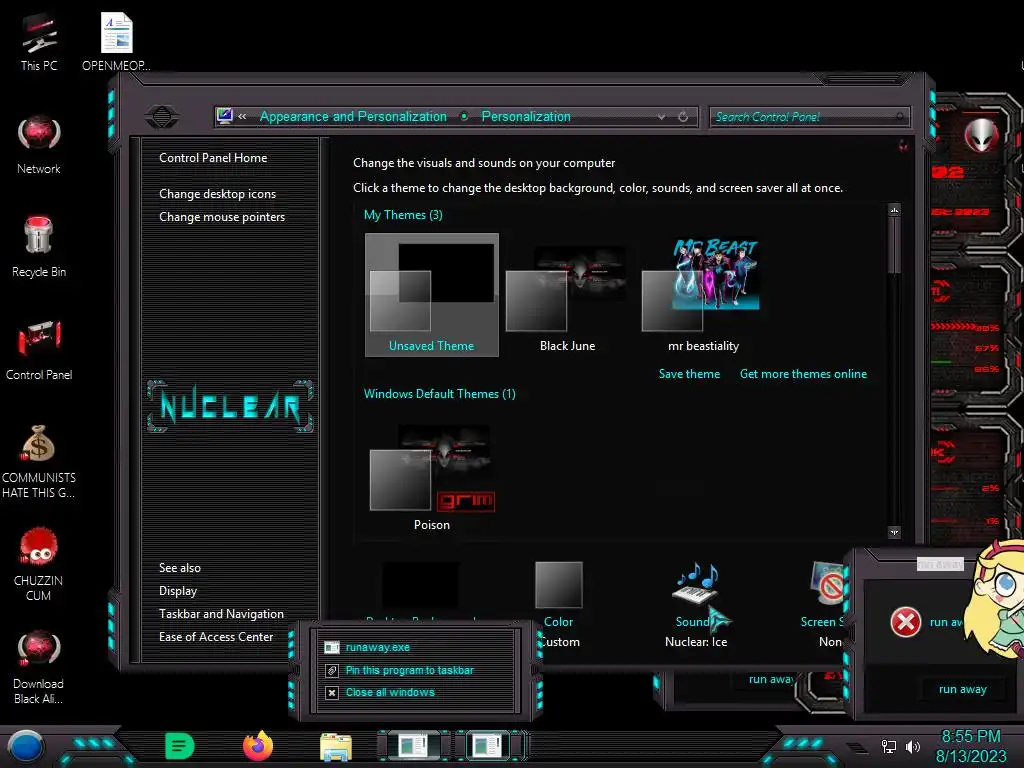Open Download Black Ali desktop icon
The image size is (1024, 768).
click(x=39, y=667)
